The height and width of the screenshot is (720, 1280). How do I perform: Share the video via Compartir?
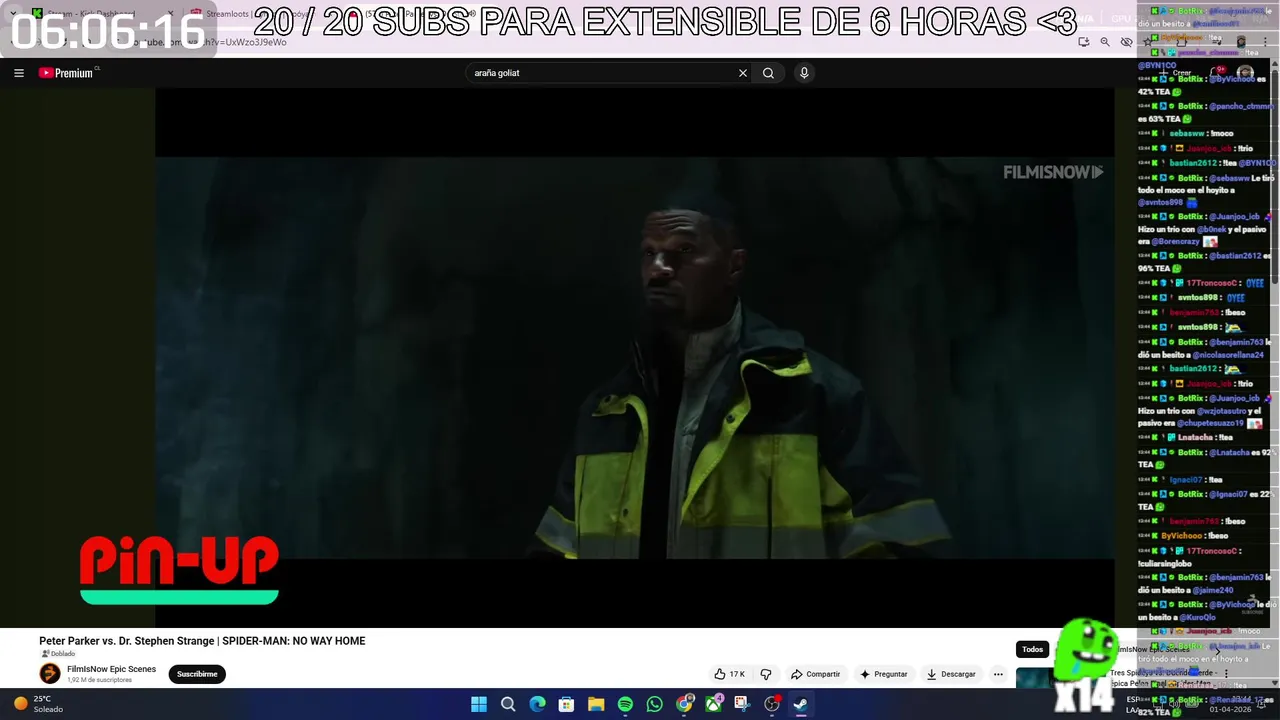point(815,674)
